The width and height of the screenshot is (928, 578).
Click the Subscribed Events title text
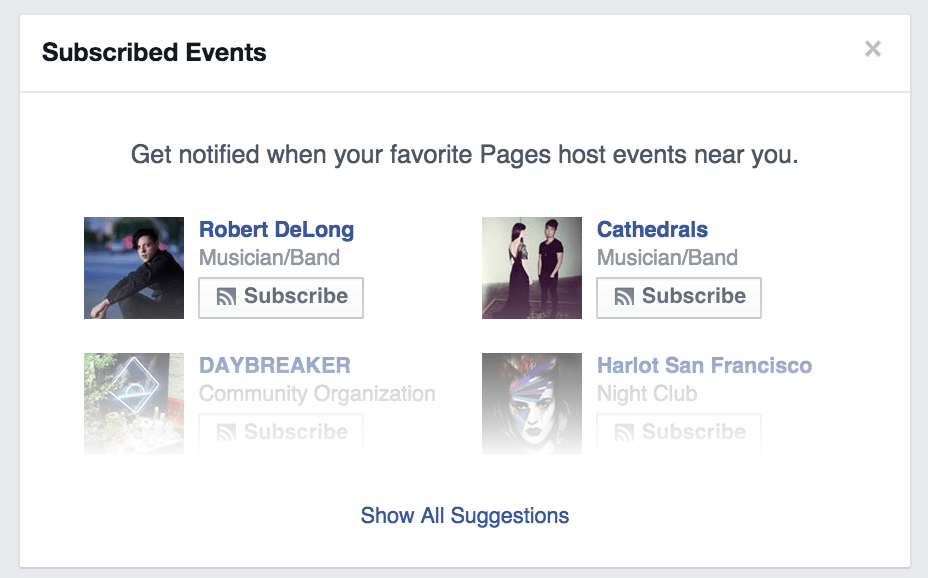click(x=154, y=52)
